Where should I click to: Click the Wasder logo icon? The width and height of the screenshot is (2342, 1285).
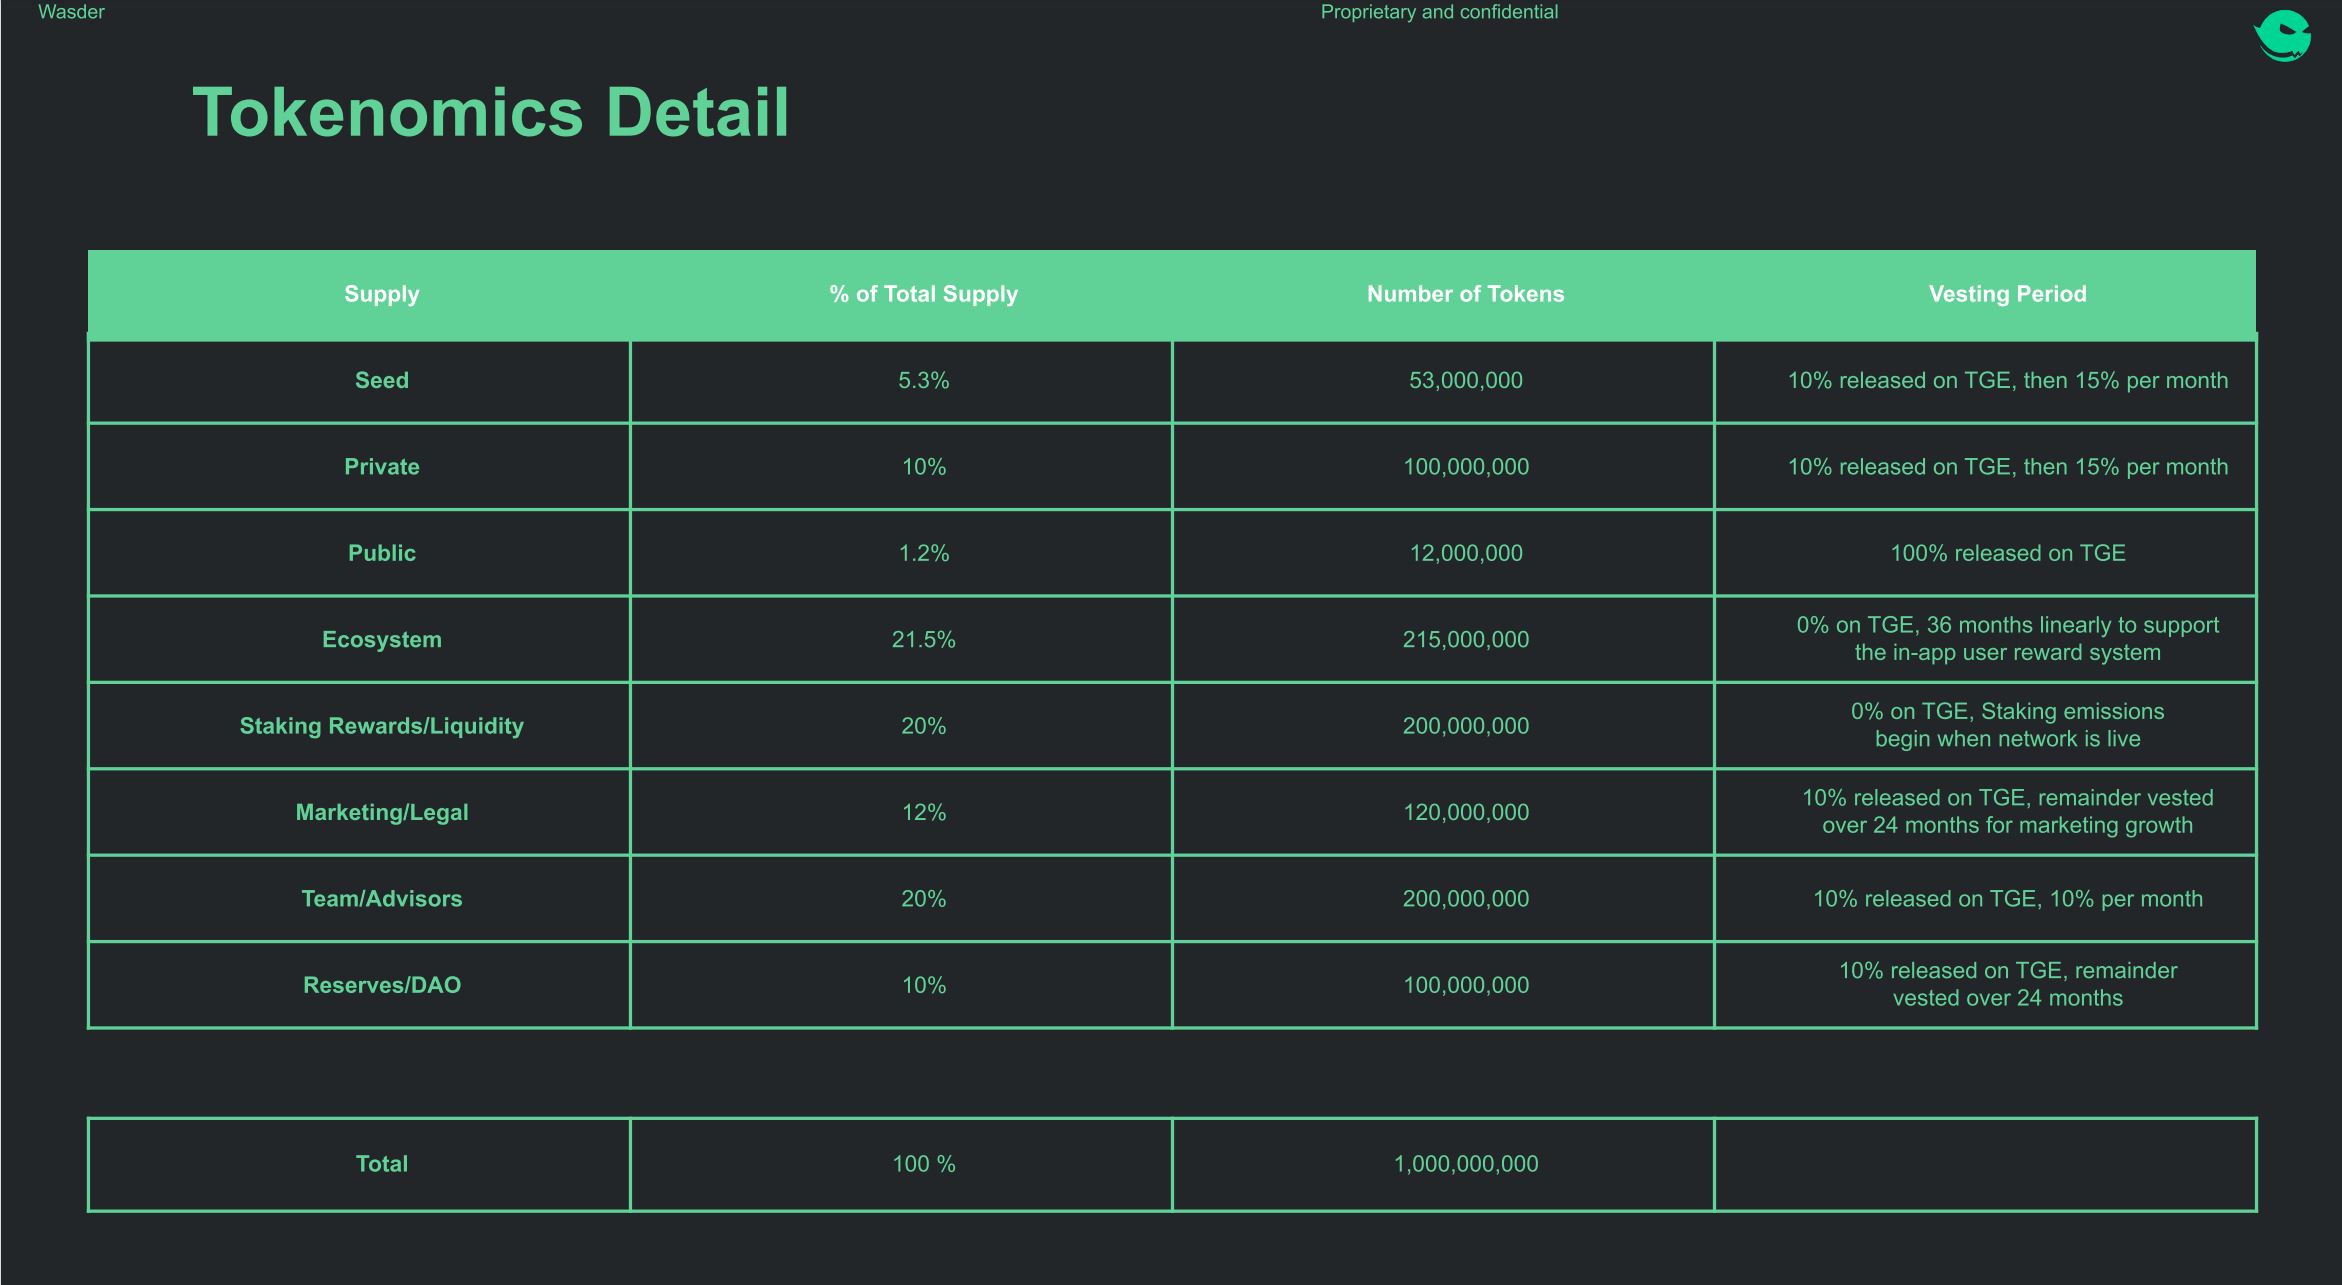point(2282,36)
